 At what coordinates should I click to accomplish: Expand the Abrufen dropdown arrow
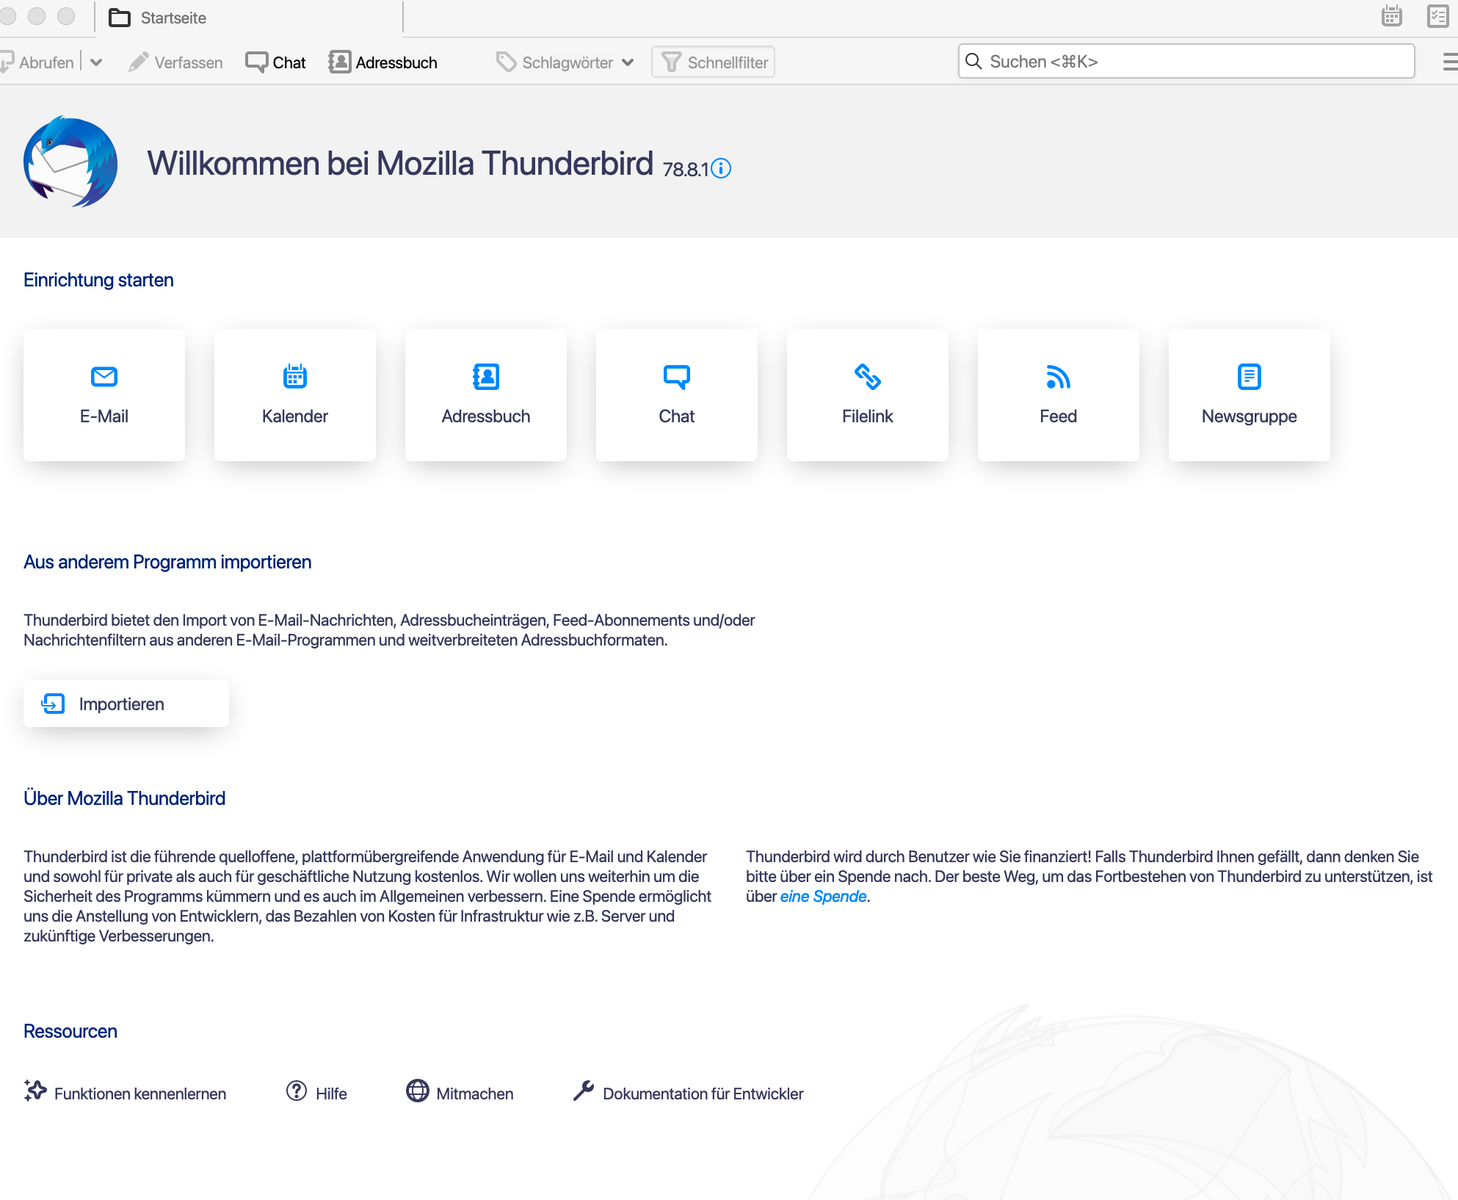[x=96, y=62]
